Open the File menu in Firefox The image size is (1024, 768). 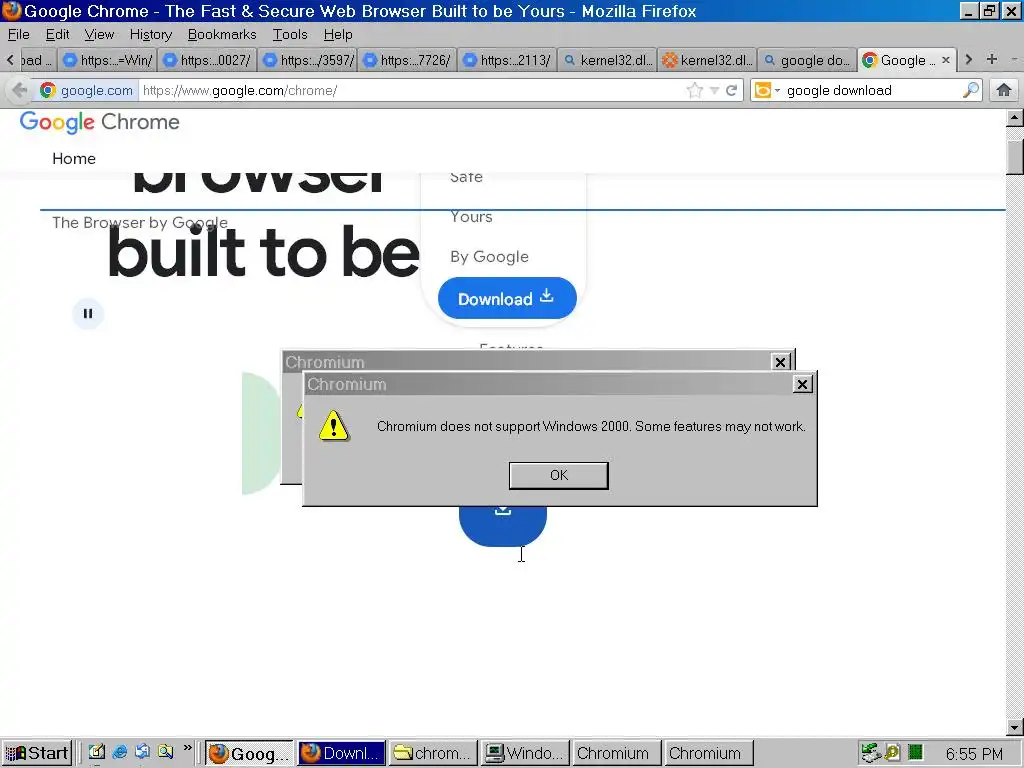(18, 34)
